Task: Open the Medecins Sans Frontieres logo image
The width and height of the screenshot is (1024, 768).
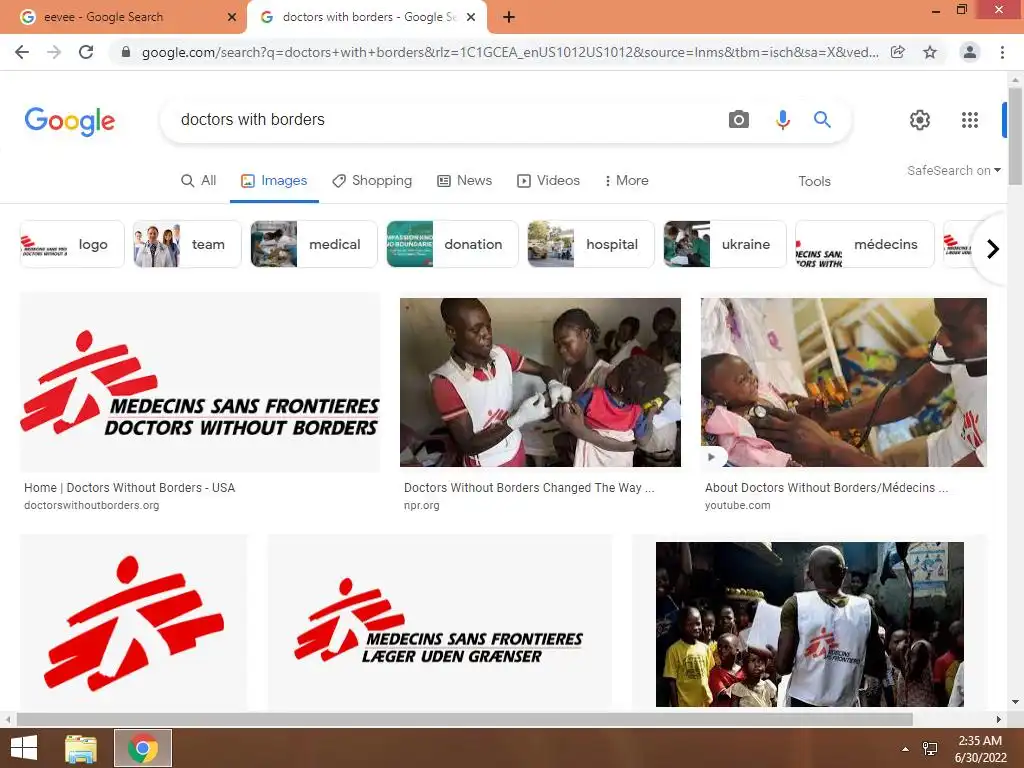Action: coord(200,383)
